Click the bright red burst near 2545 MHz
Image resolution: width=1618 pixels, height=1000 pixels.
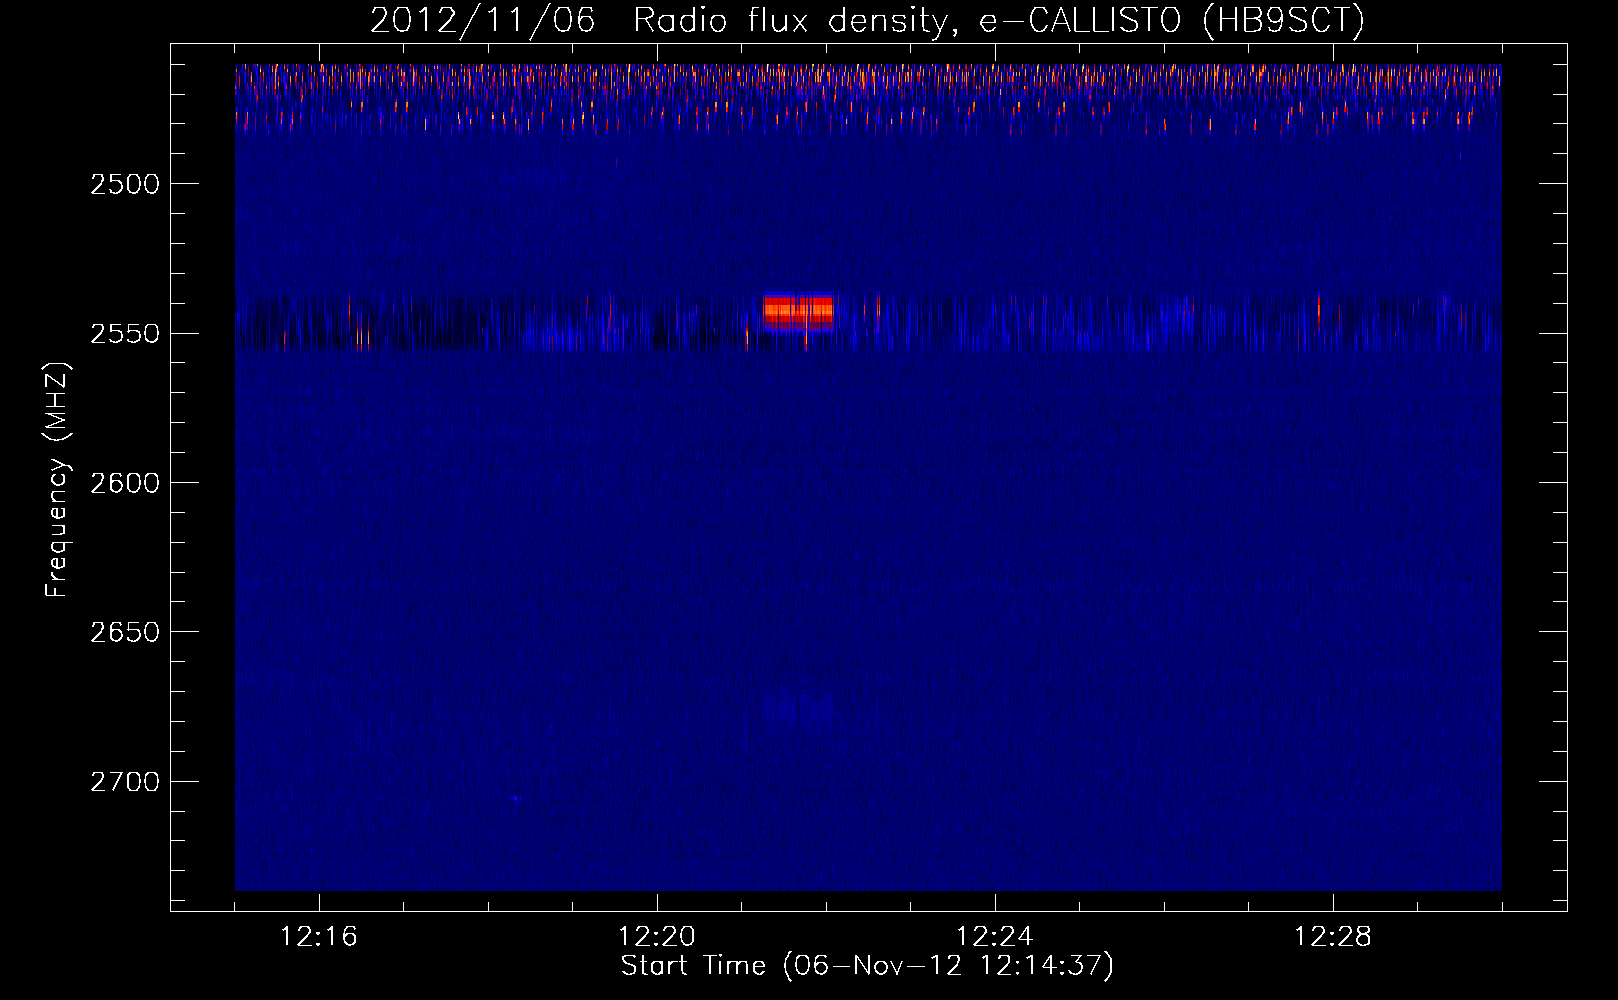click(798, 311)
